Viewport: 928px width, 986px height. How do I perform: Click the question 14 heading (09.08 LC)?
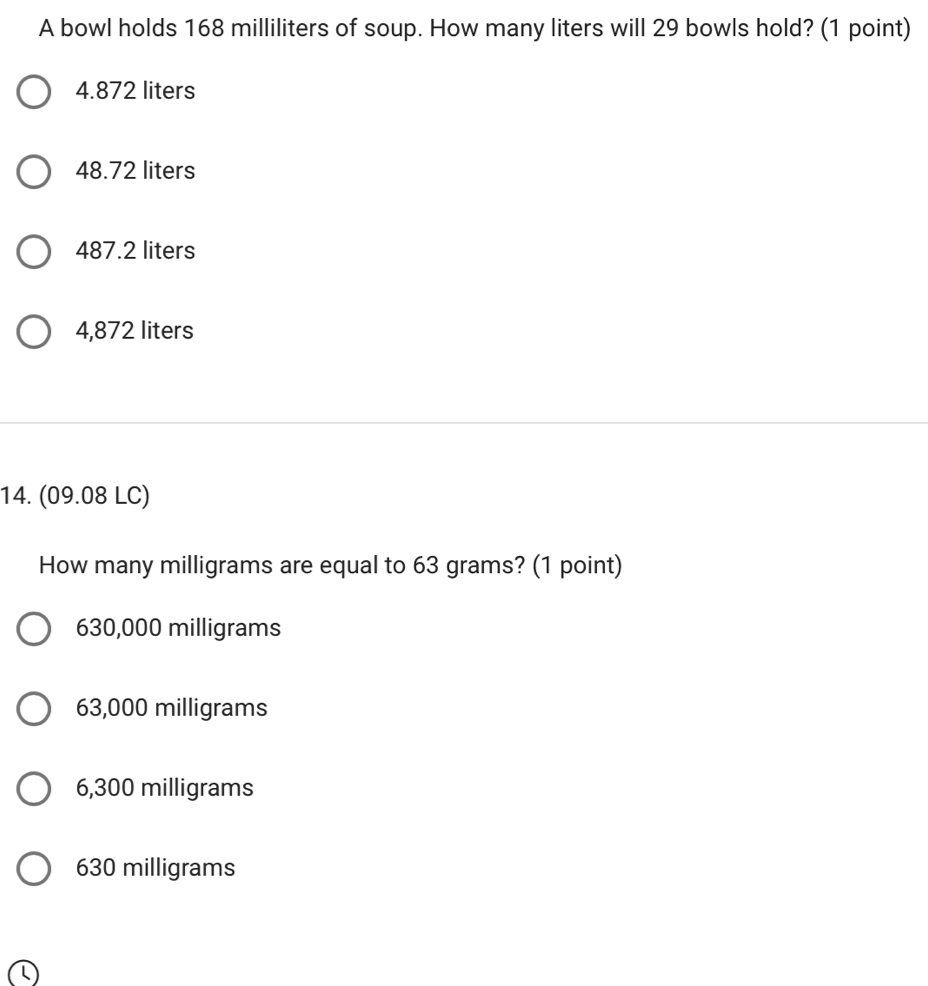[x=75, y=496]
